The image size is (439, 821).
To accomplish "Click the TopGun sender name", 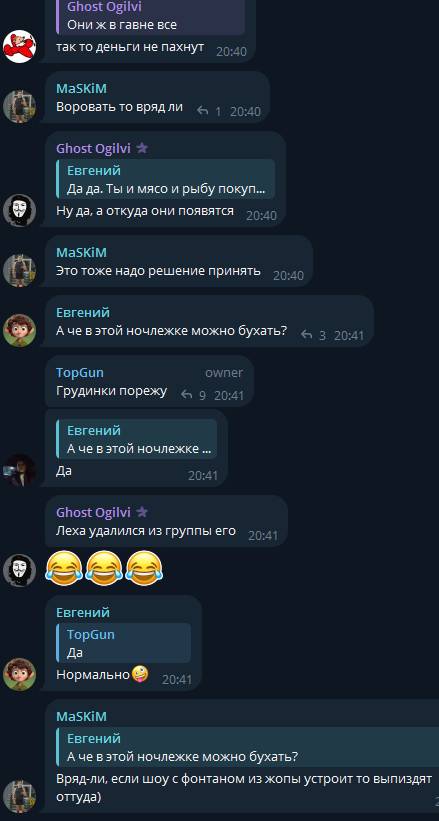I will click(x=80, y=372).
